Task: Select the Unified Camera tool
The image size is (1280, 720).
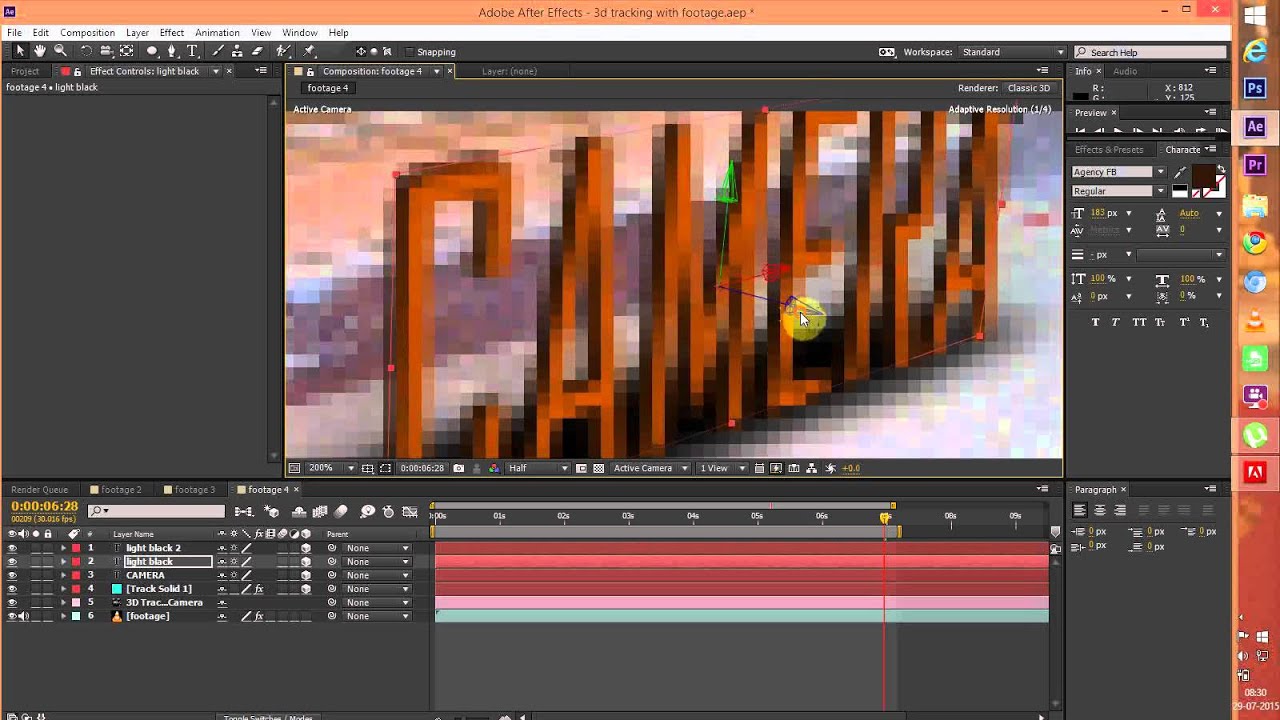Action: click(106, 51)
